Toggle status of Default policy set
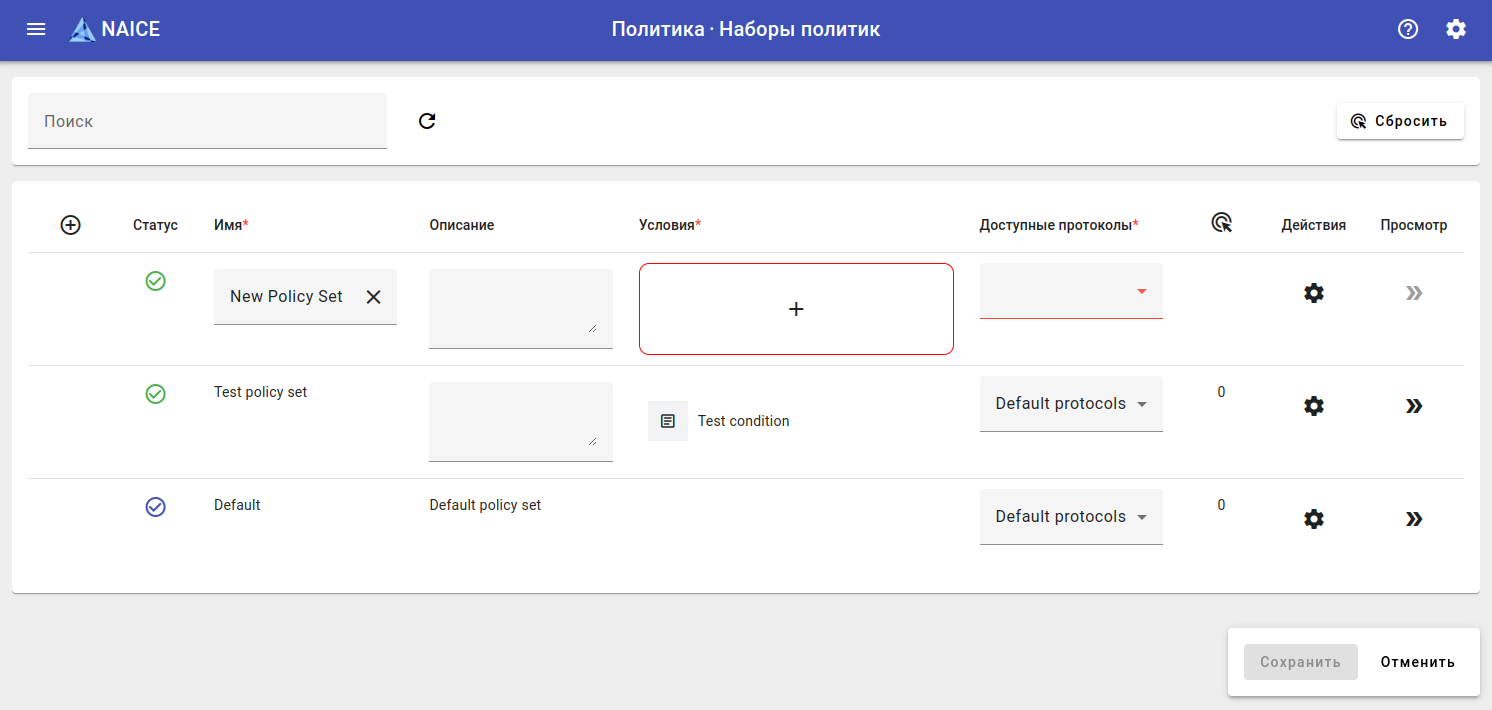Viewport: 1492px width, 710px height. pyautogui.click(x=155, y=507)
